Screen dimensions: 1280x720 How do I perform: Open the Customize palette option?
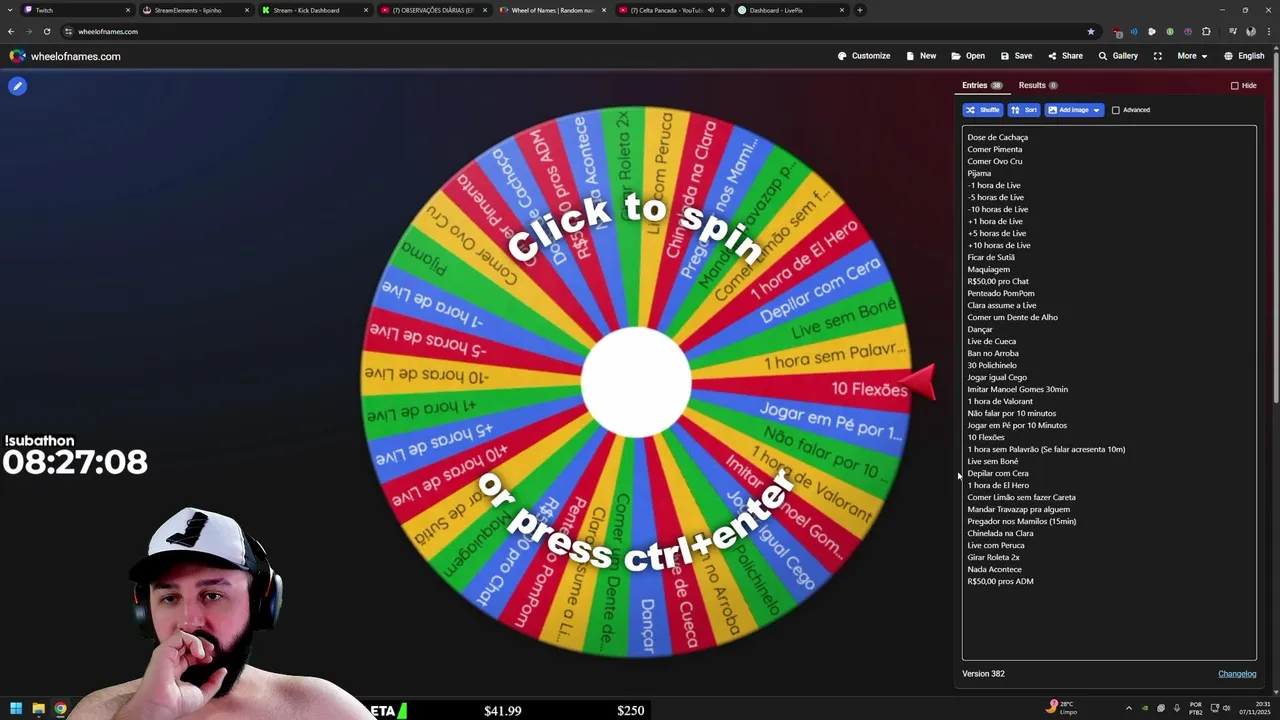[x=864, y=56]
